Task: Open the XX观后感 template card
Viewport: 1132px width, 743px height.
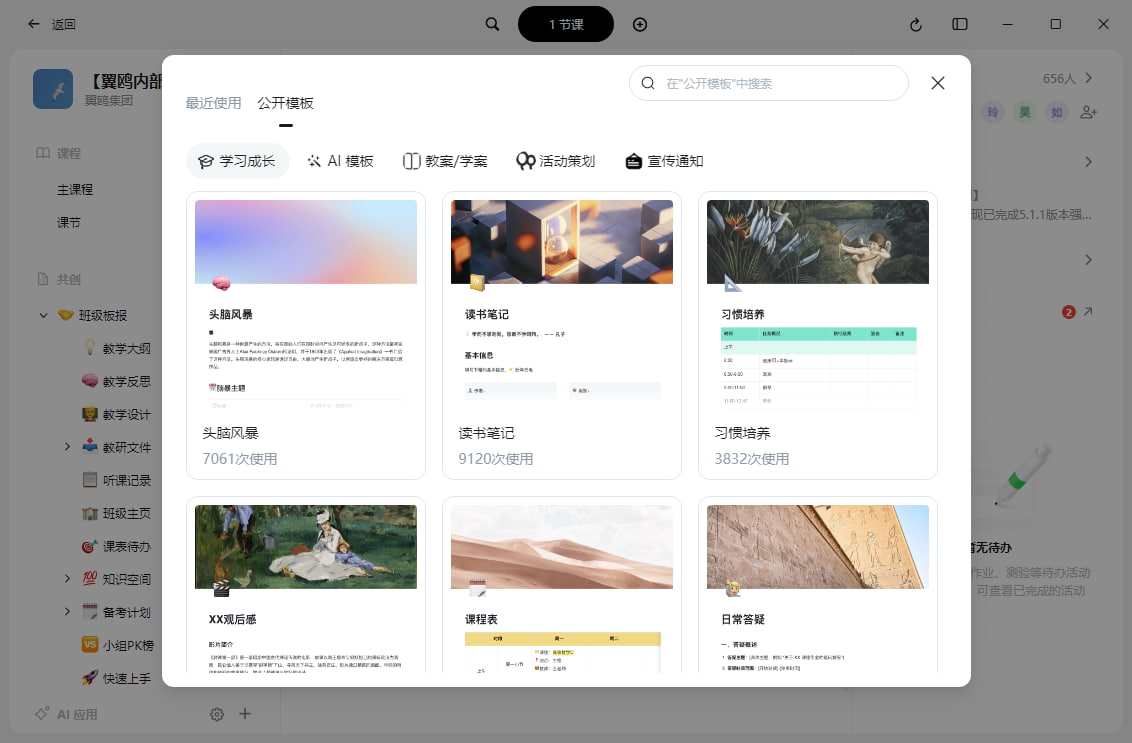Action: 306,585
